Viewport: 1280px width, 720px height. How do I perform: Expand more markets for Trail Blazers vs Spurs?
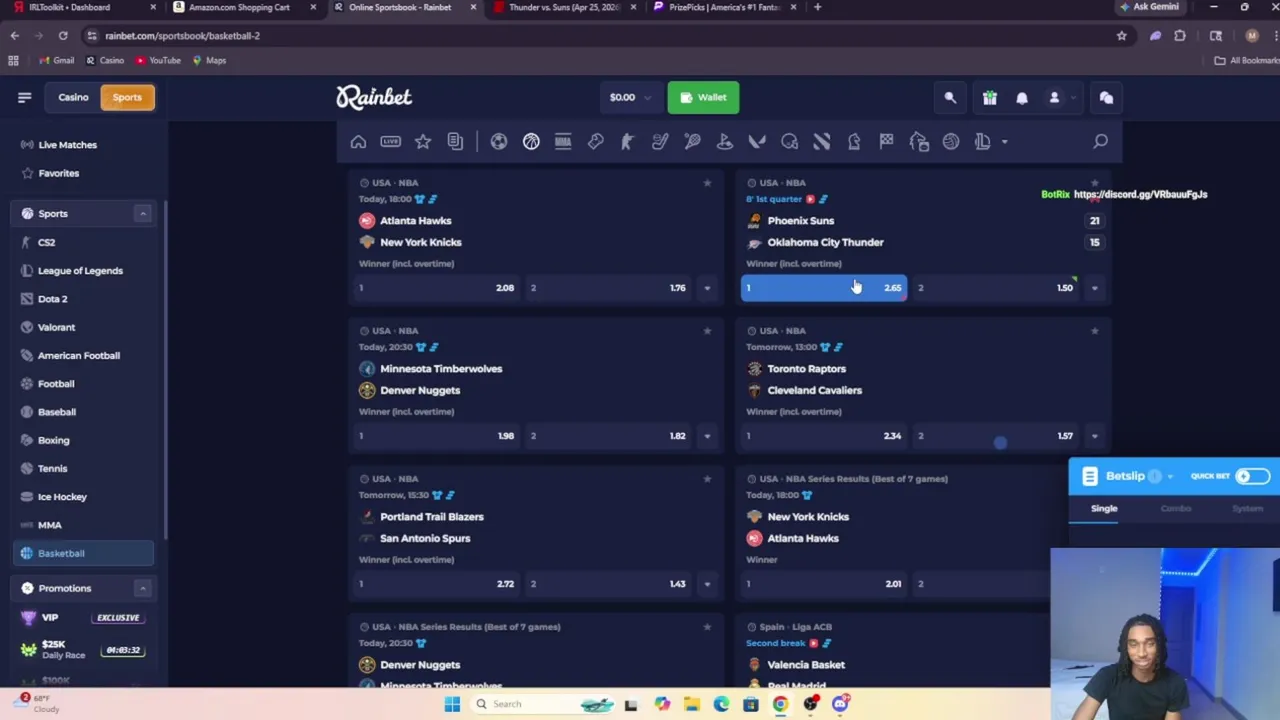pos(707,584)
